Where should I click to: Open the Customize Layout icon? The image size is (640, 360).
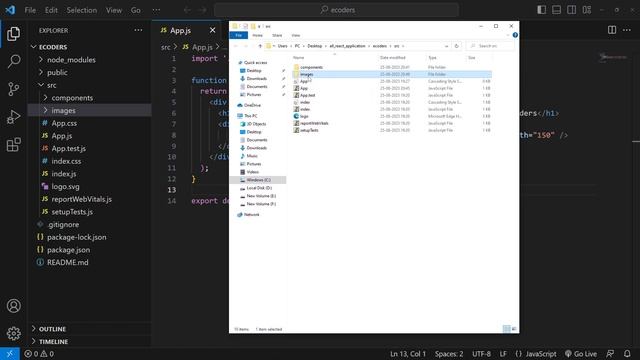[587, 10]
